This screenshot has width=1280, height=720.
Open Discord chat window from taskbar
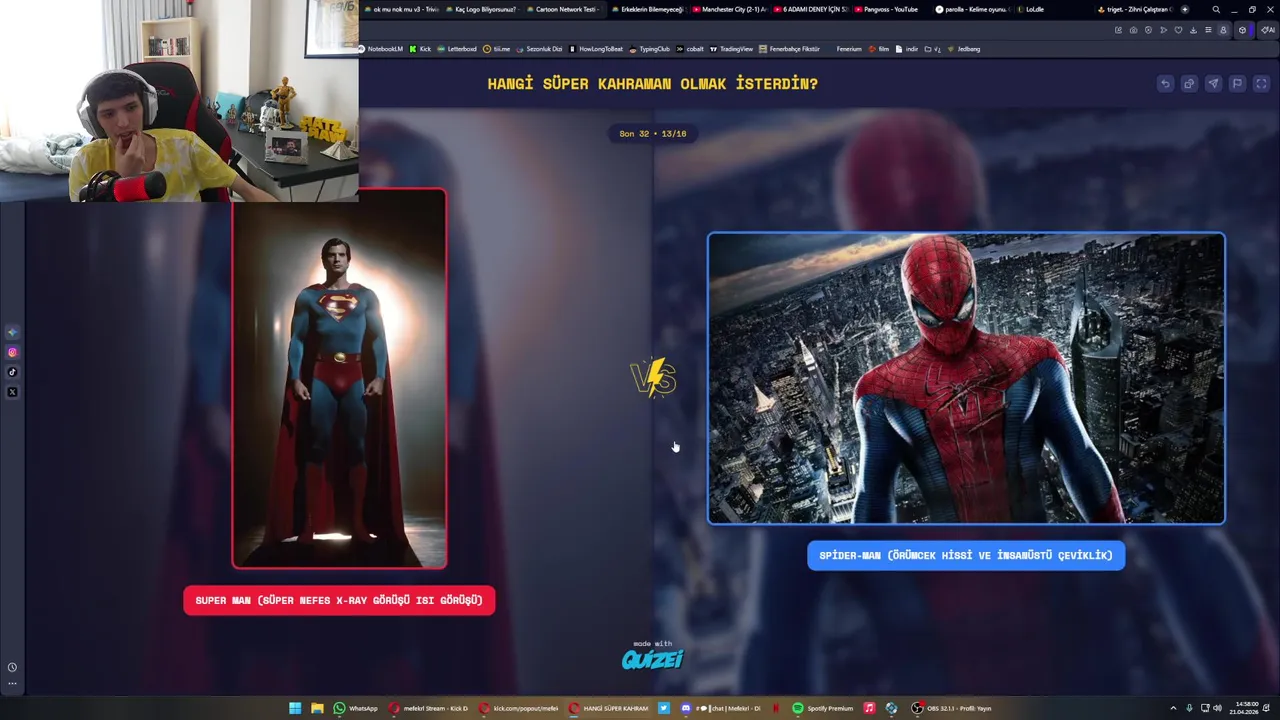[x=720, y=708]
